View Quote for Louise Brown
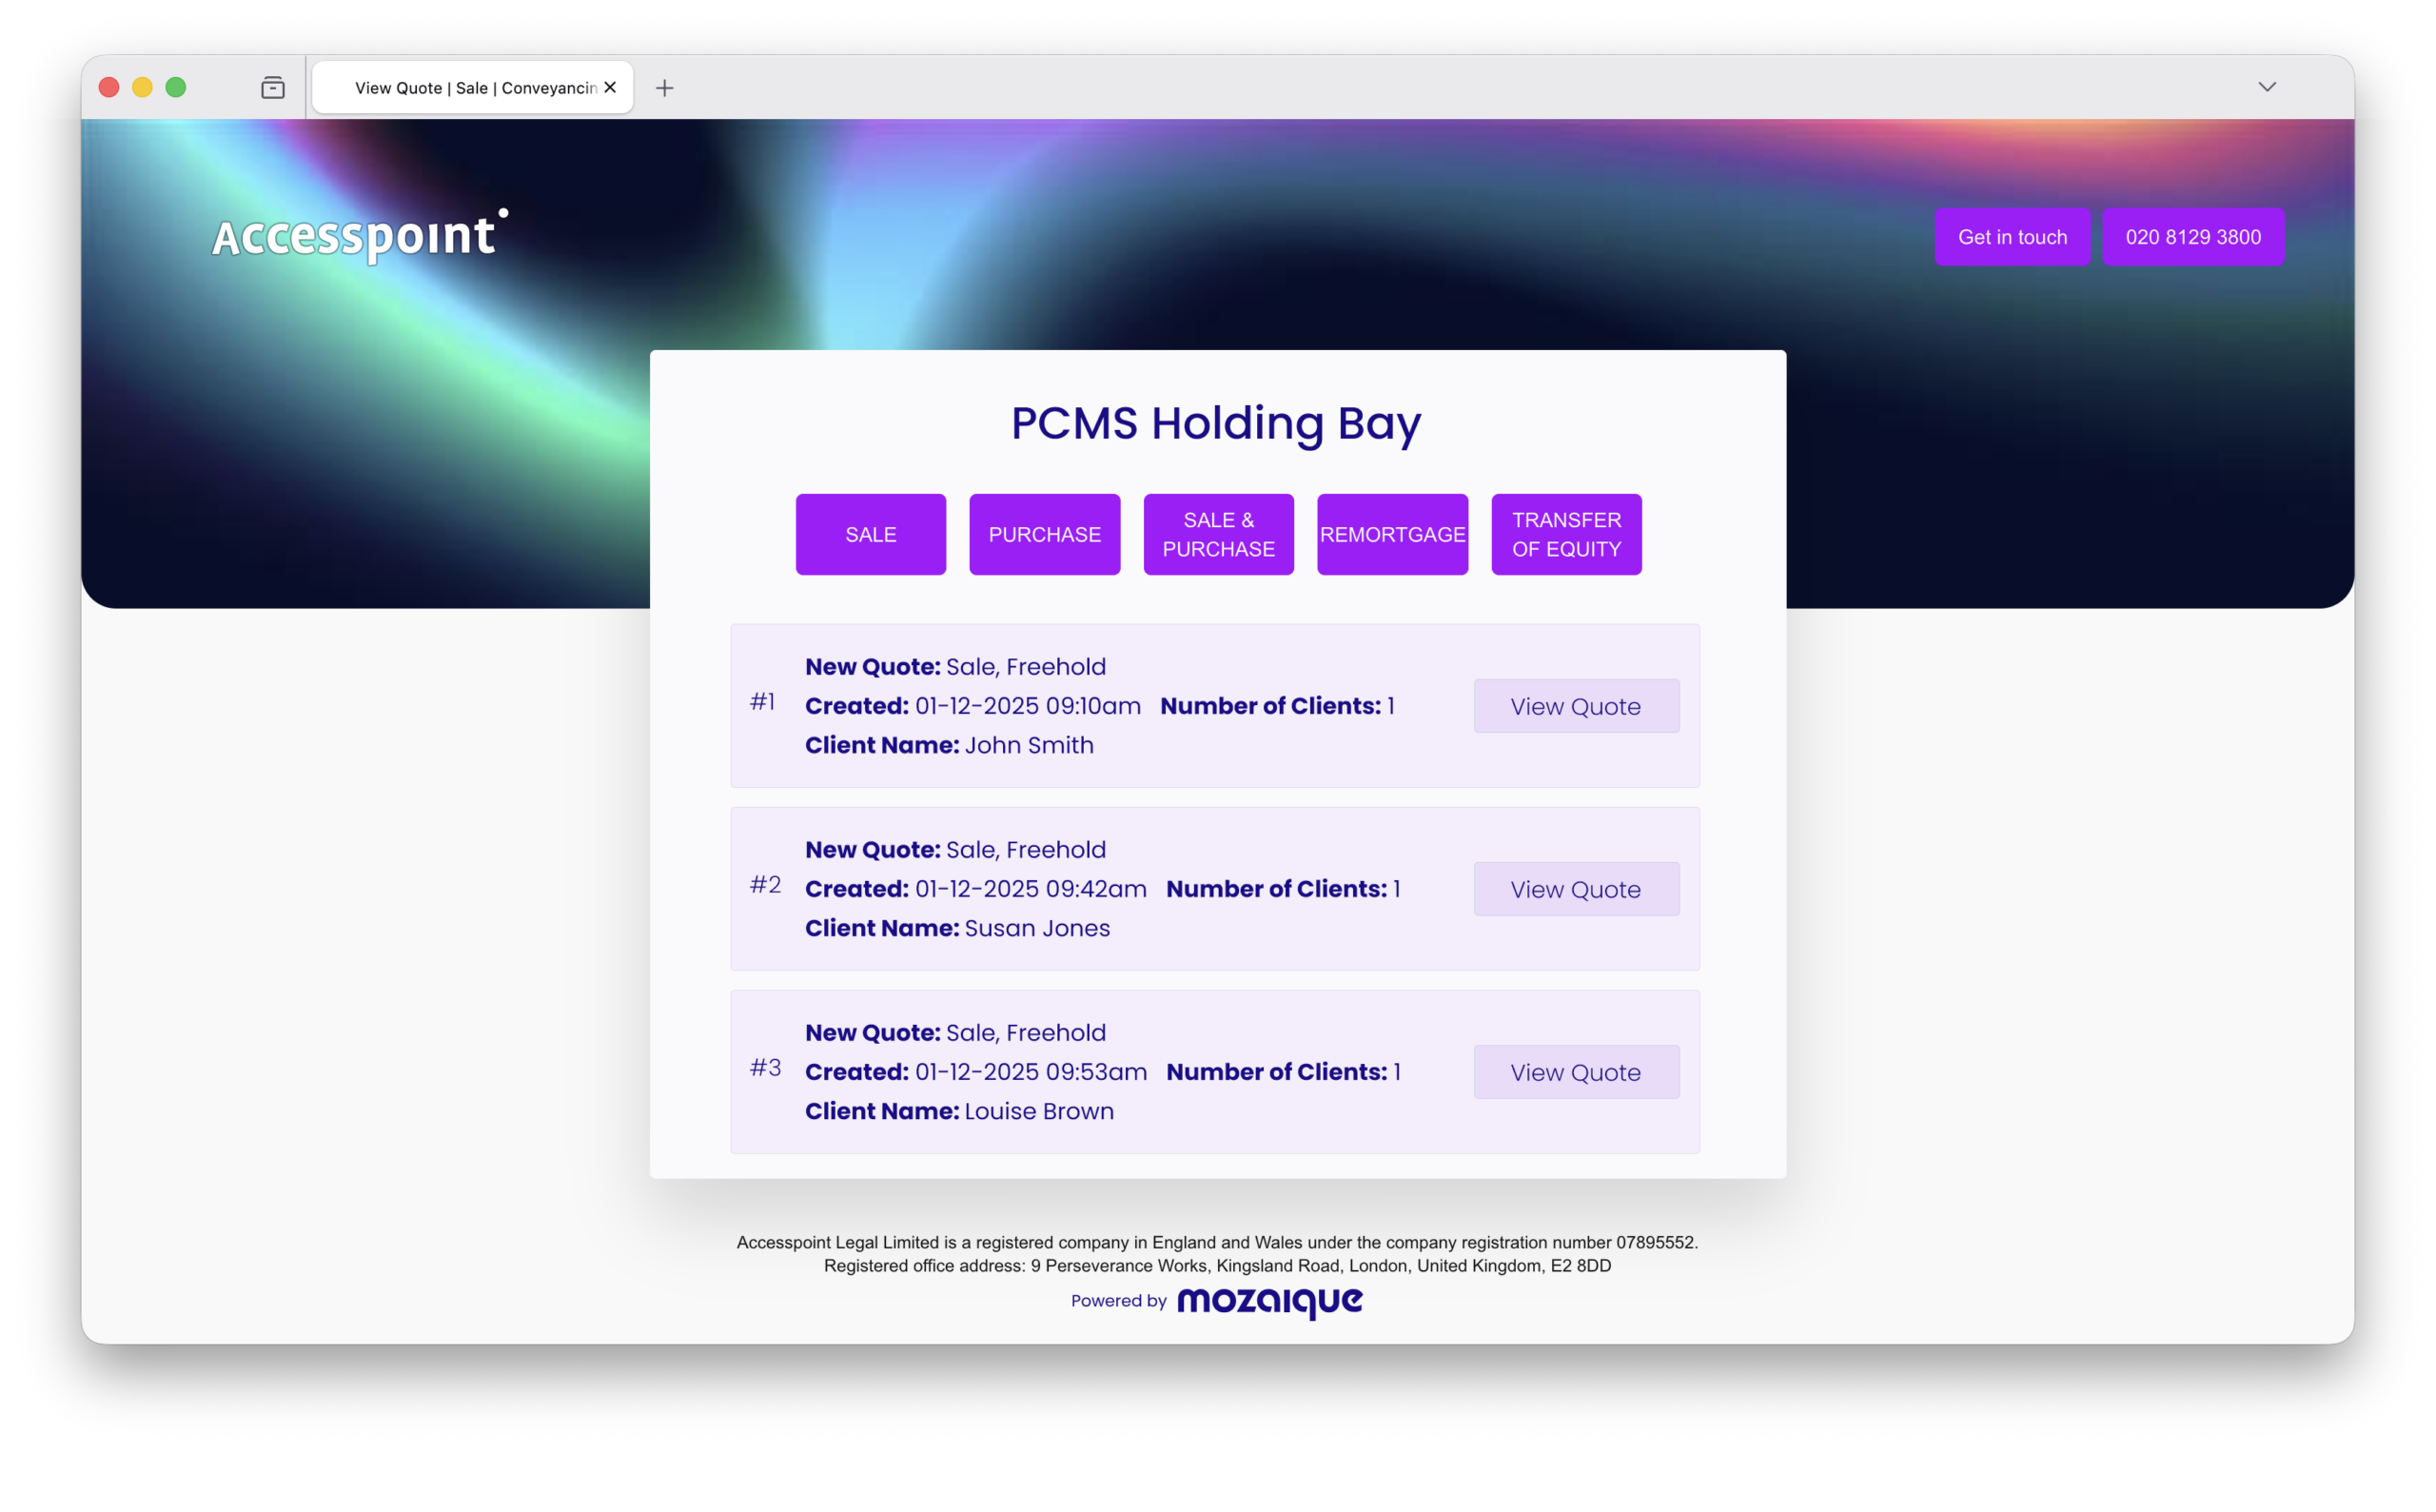This screenshot has width=2436, height=1512. pyautogui.click(x=1575, y=1072)
